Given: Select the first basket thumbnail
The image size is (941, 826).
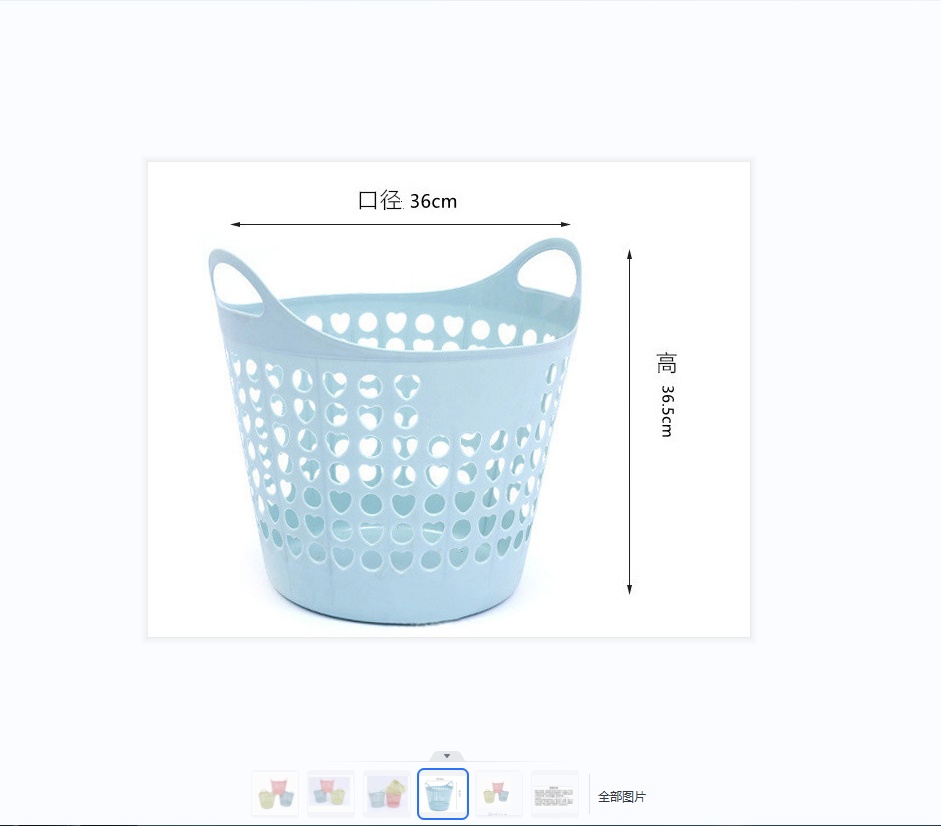Looking at the screenshot, I should [x=275, y=794].
